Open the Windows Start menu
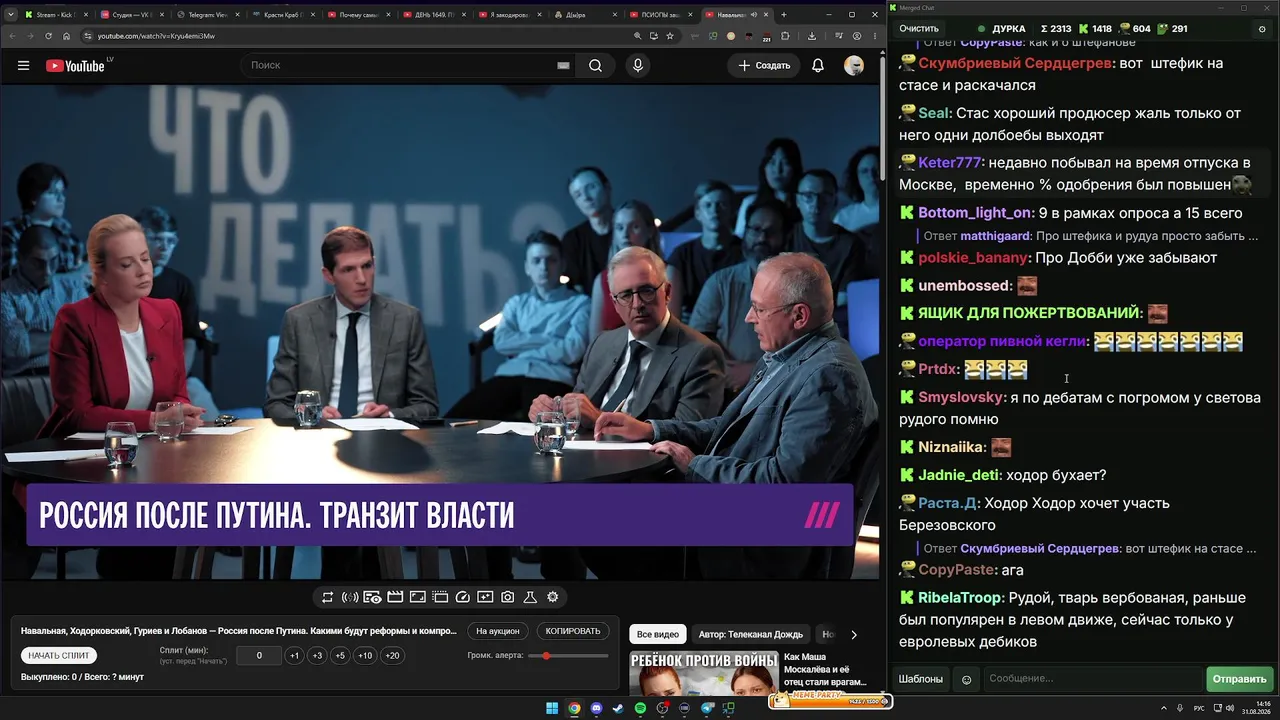This screenshot has height=720, width=1280. coord(551,708)
